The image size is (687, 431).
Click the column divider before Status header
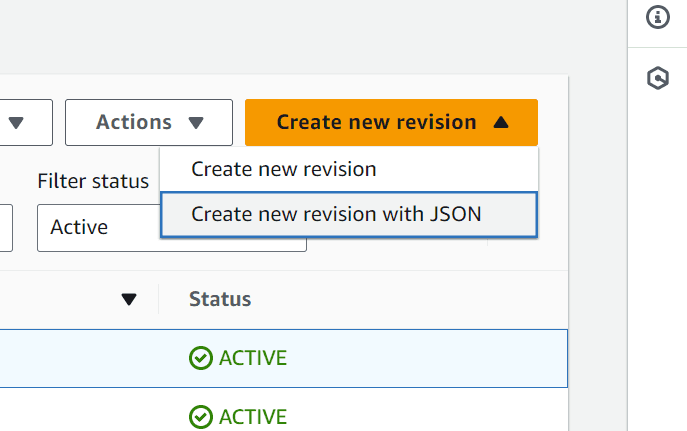pyautogui.click(x=159, y=299)
